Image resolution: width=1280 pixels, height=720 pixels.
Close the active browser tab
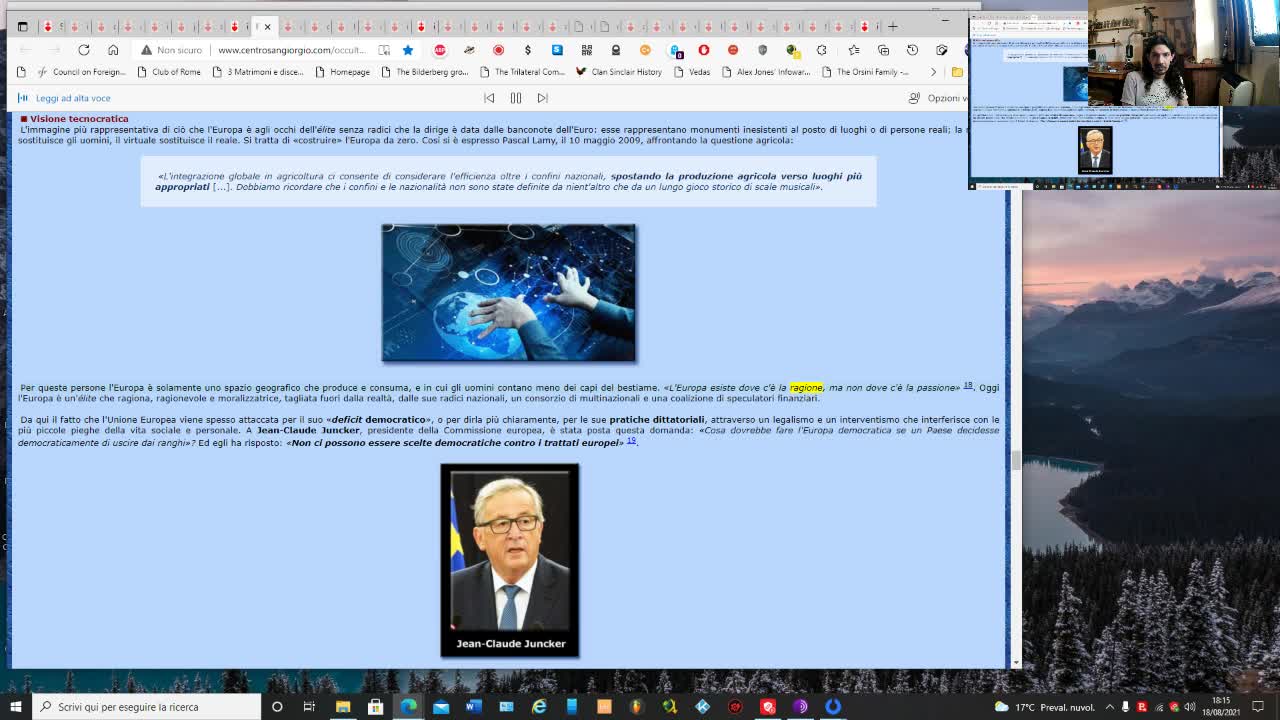click(267, 27)
